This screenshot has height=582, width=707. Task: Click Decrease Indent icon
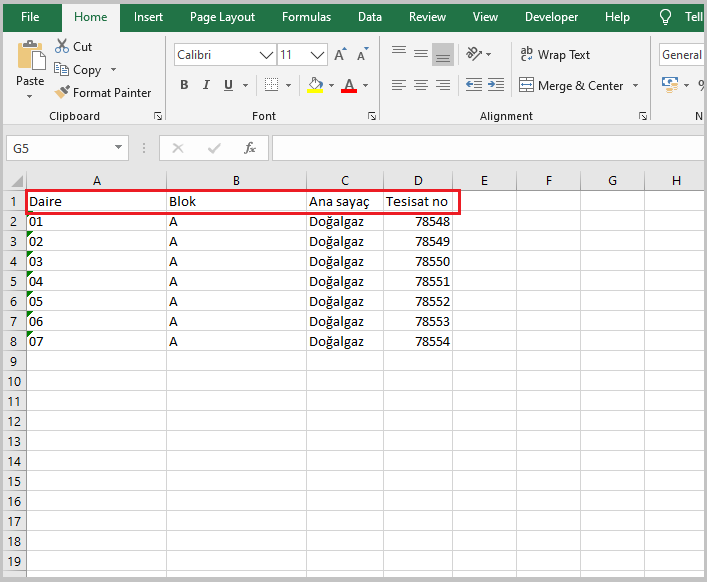[473, 85]
